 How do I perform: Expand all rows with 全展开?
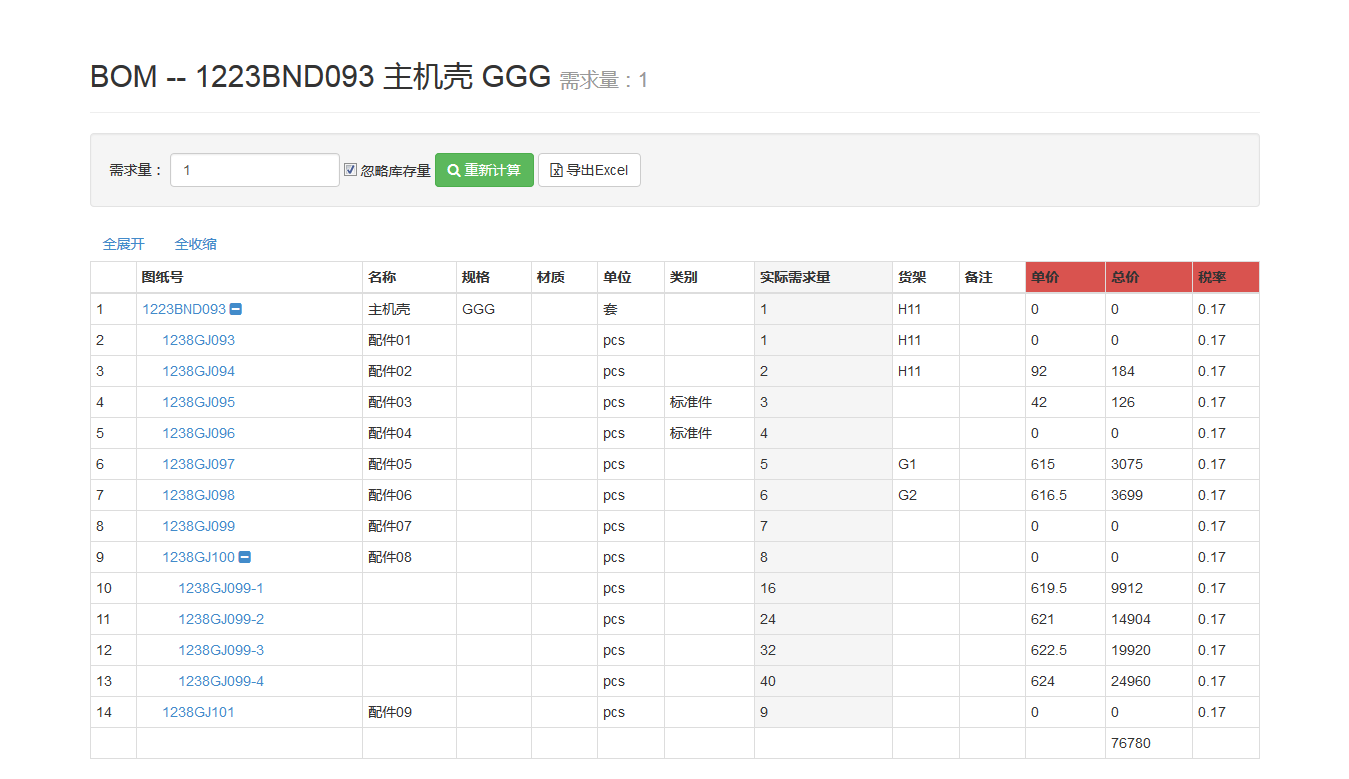(124, 244)
